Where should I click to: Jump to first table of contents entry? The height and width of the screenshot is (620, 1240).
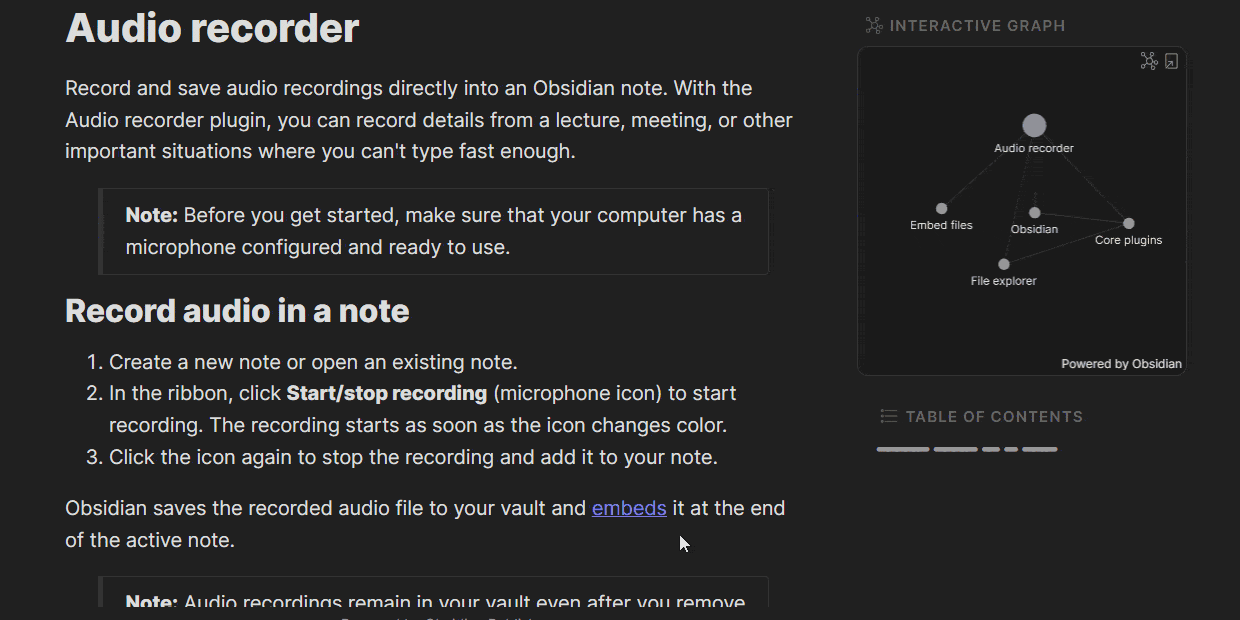point(903,449)
